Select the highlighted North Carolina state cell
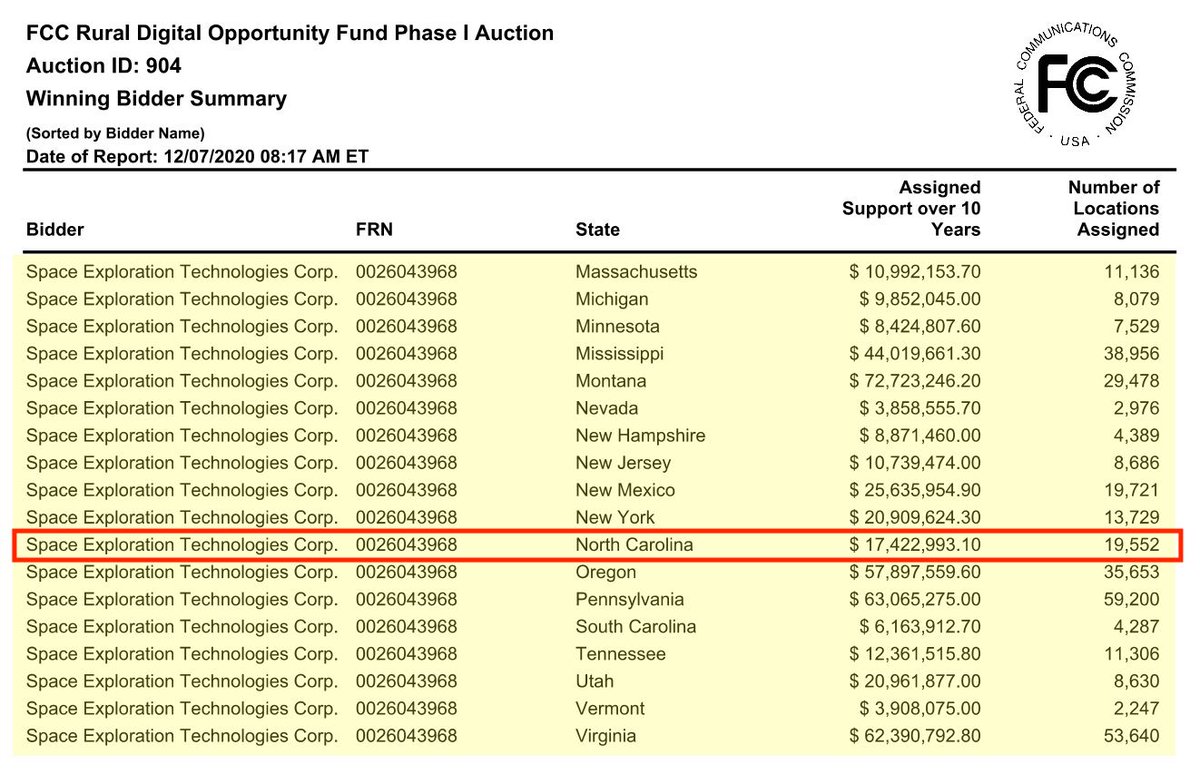This screenshot has width=1200, height=784. (x=634, y=545)
